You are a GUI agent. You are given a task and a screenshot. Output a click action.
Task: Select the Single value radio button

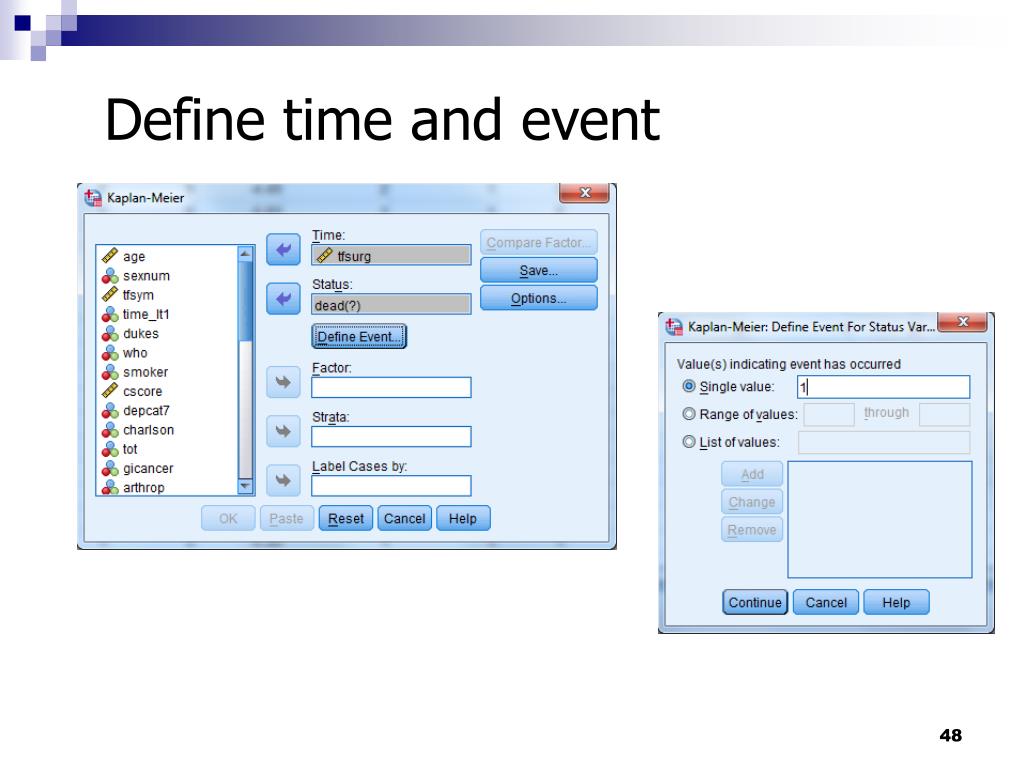(688, 386)
